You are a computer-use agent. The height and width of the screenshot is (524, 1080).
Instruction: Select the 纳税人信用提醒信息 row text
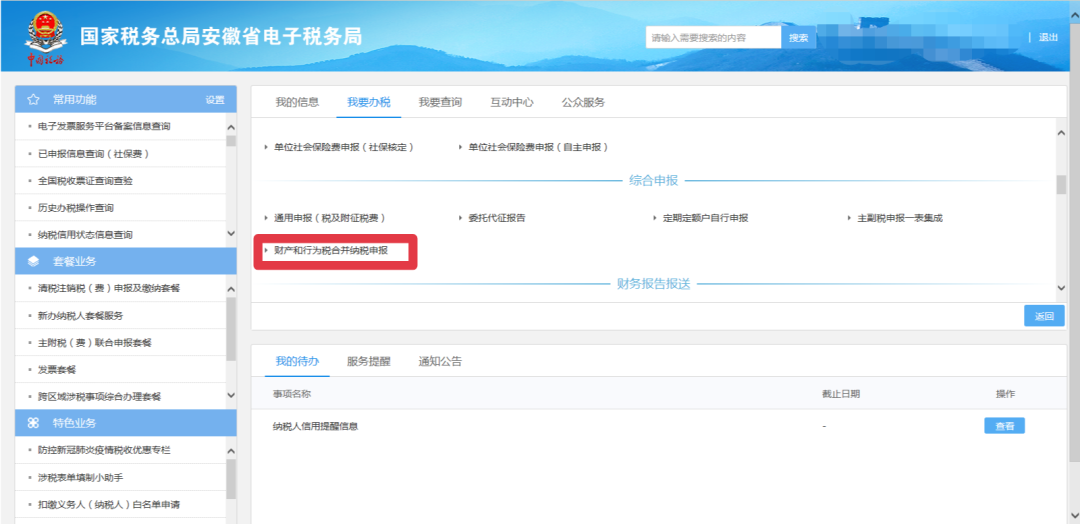coord(315,427)
